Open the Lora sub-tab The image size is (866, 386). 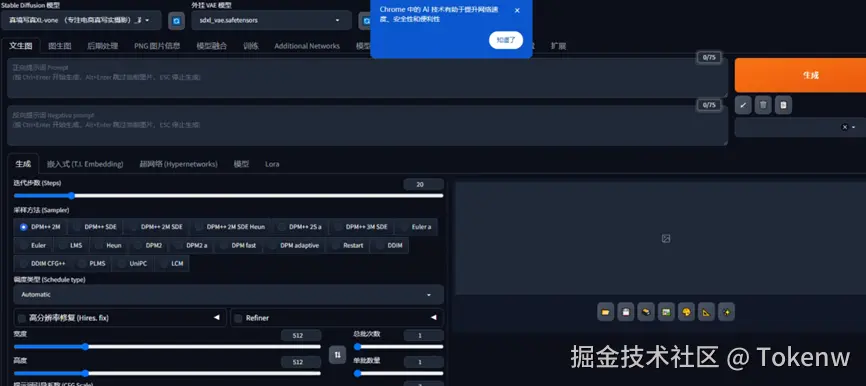click(x=272, y=164)
